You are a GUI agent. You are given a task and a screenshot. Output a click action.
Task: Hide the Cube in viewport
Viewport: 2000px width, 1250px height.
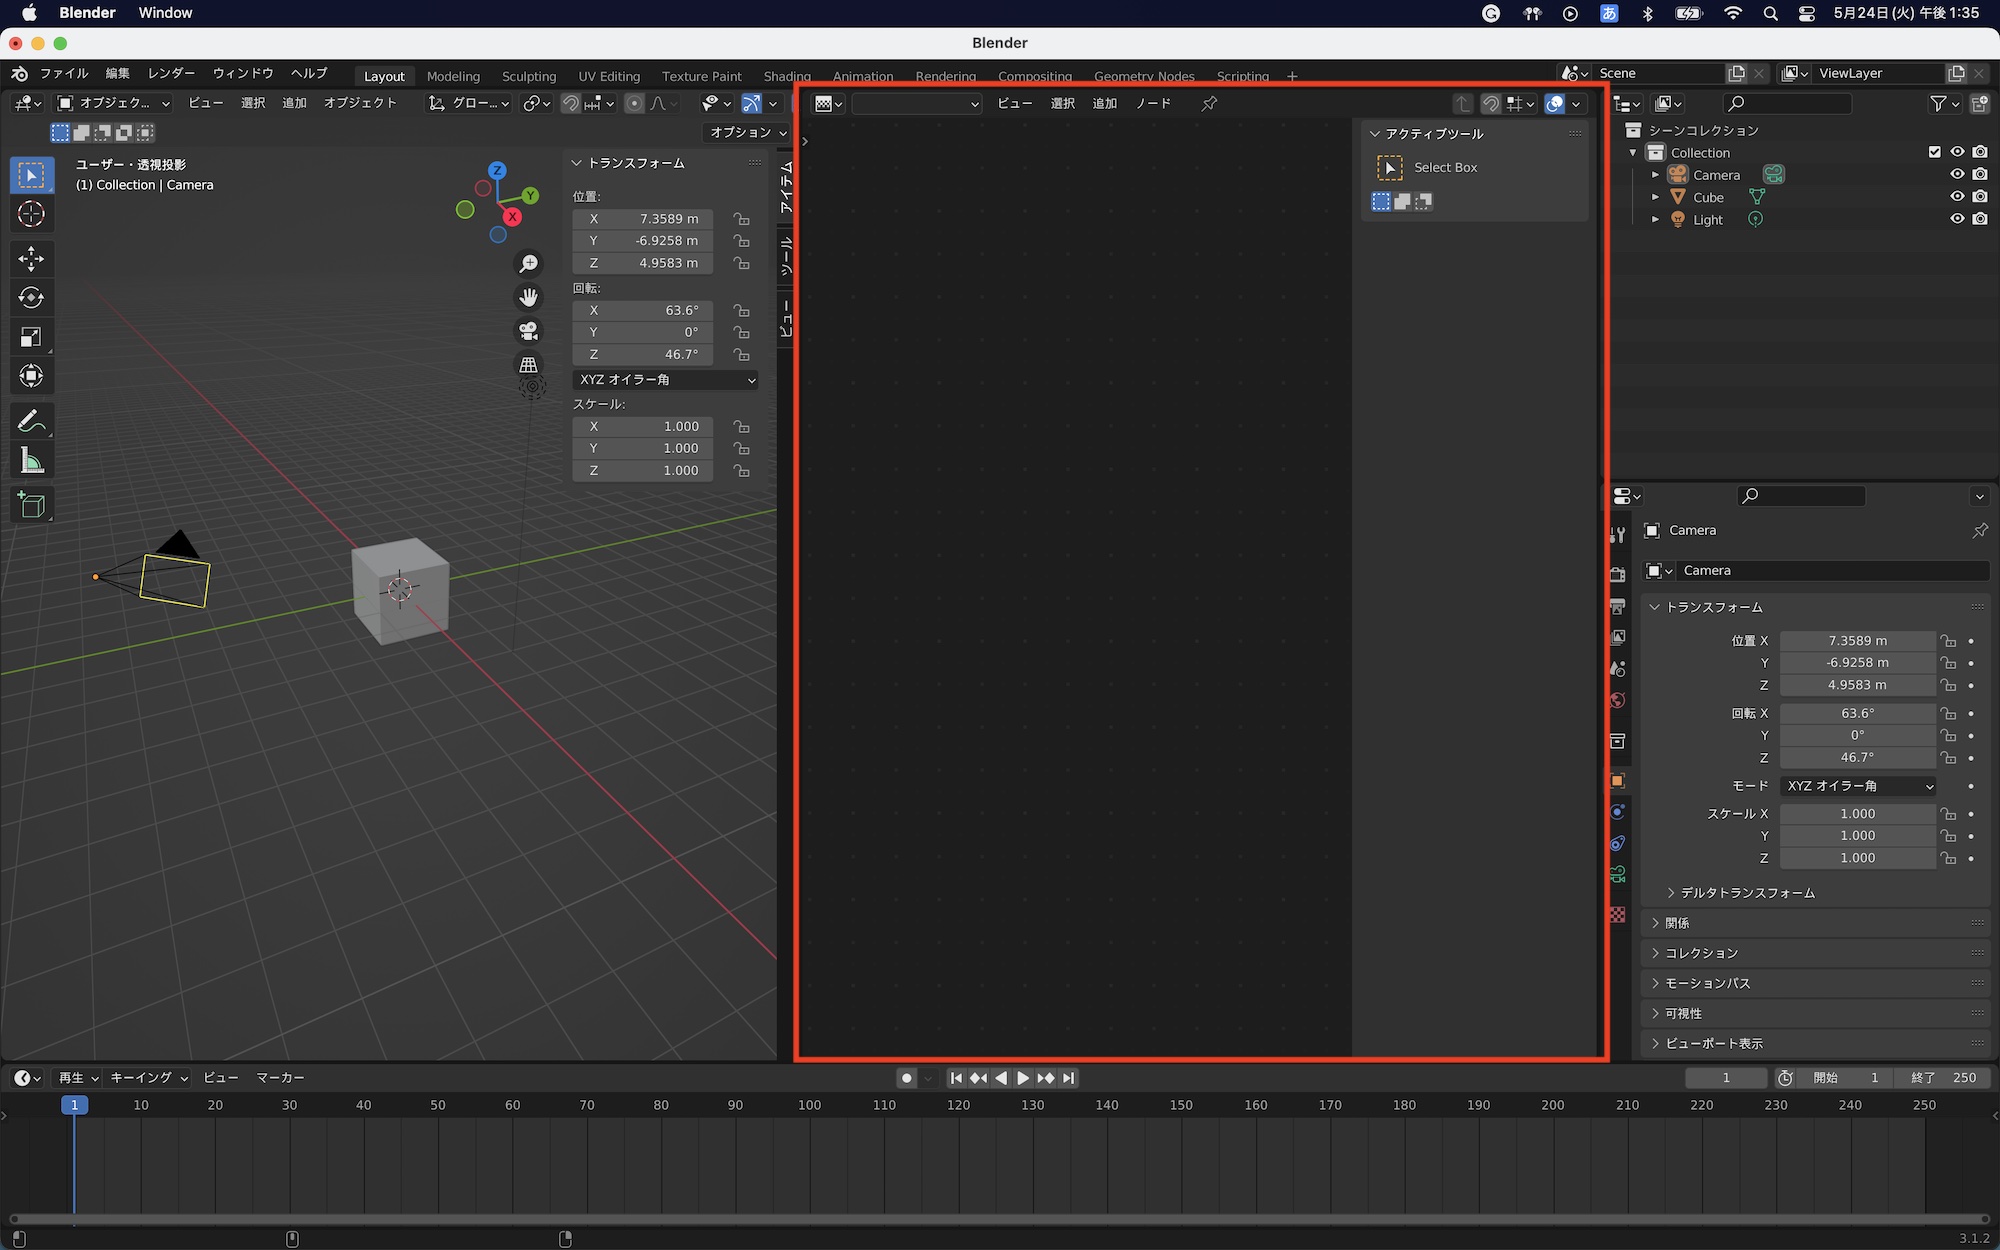(x=1957, y=197)
